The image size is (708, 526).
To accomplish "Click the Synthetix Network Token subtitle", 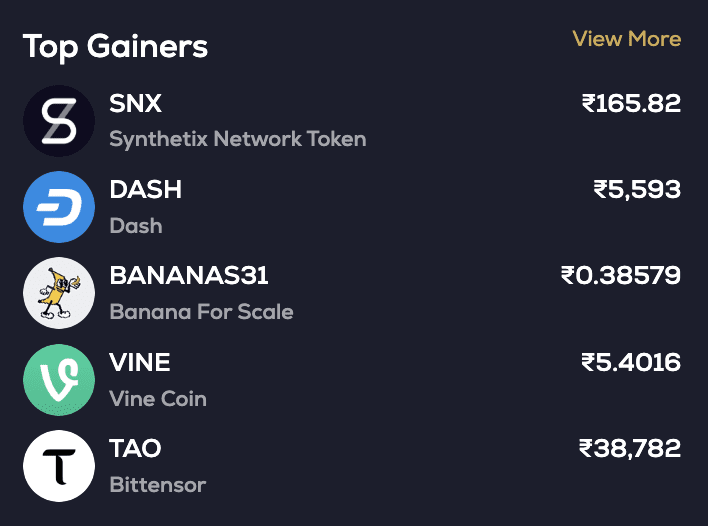I will coord(238,139).
